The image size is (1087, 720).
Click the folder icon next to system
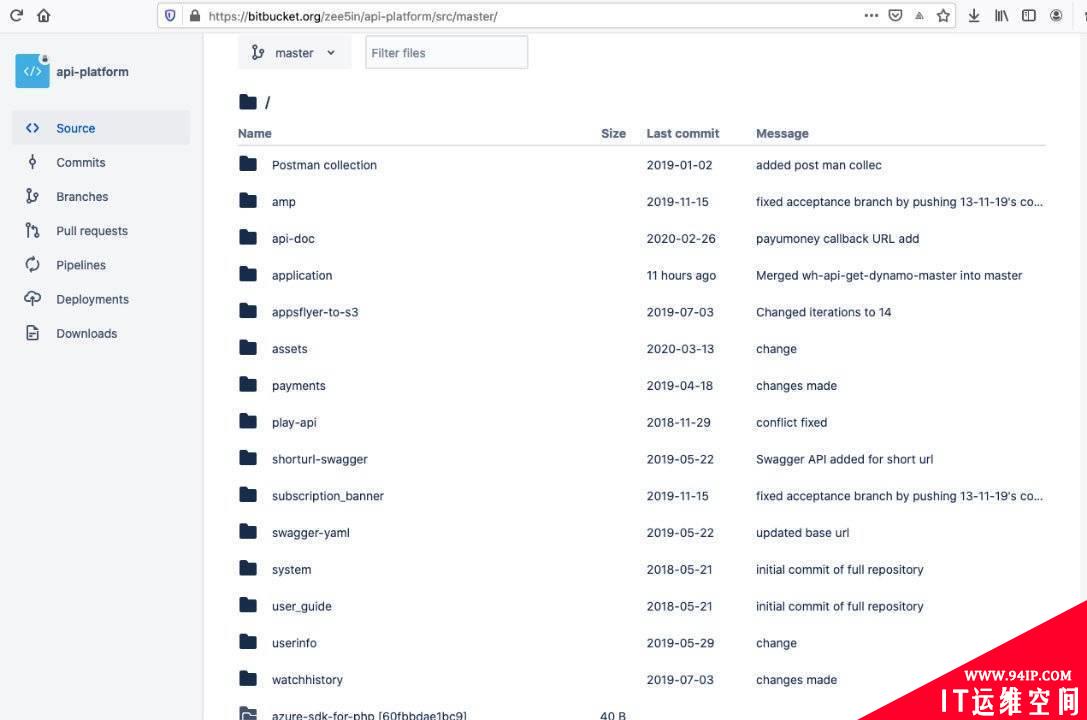(247, 568)
